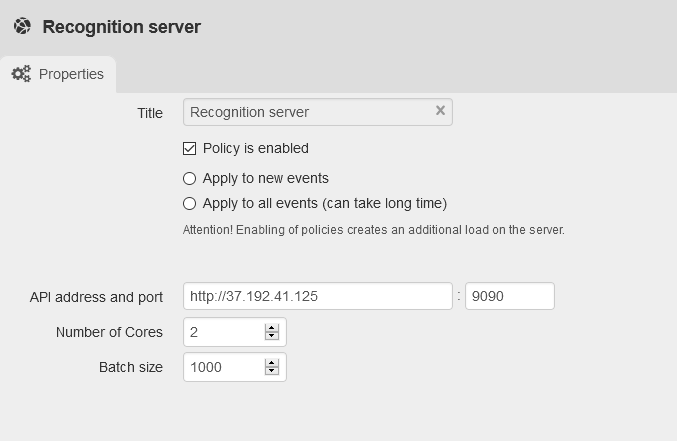Clear the Title field with the X icon
The width and height of the screenshot is (677, 441).
440,111
